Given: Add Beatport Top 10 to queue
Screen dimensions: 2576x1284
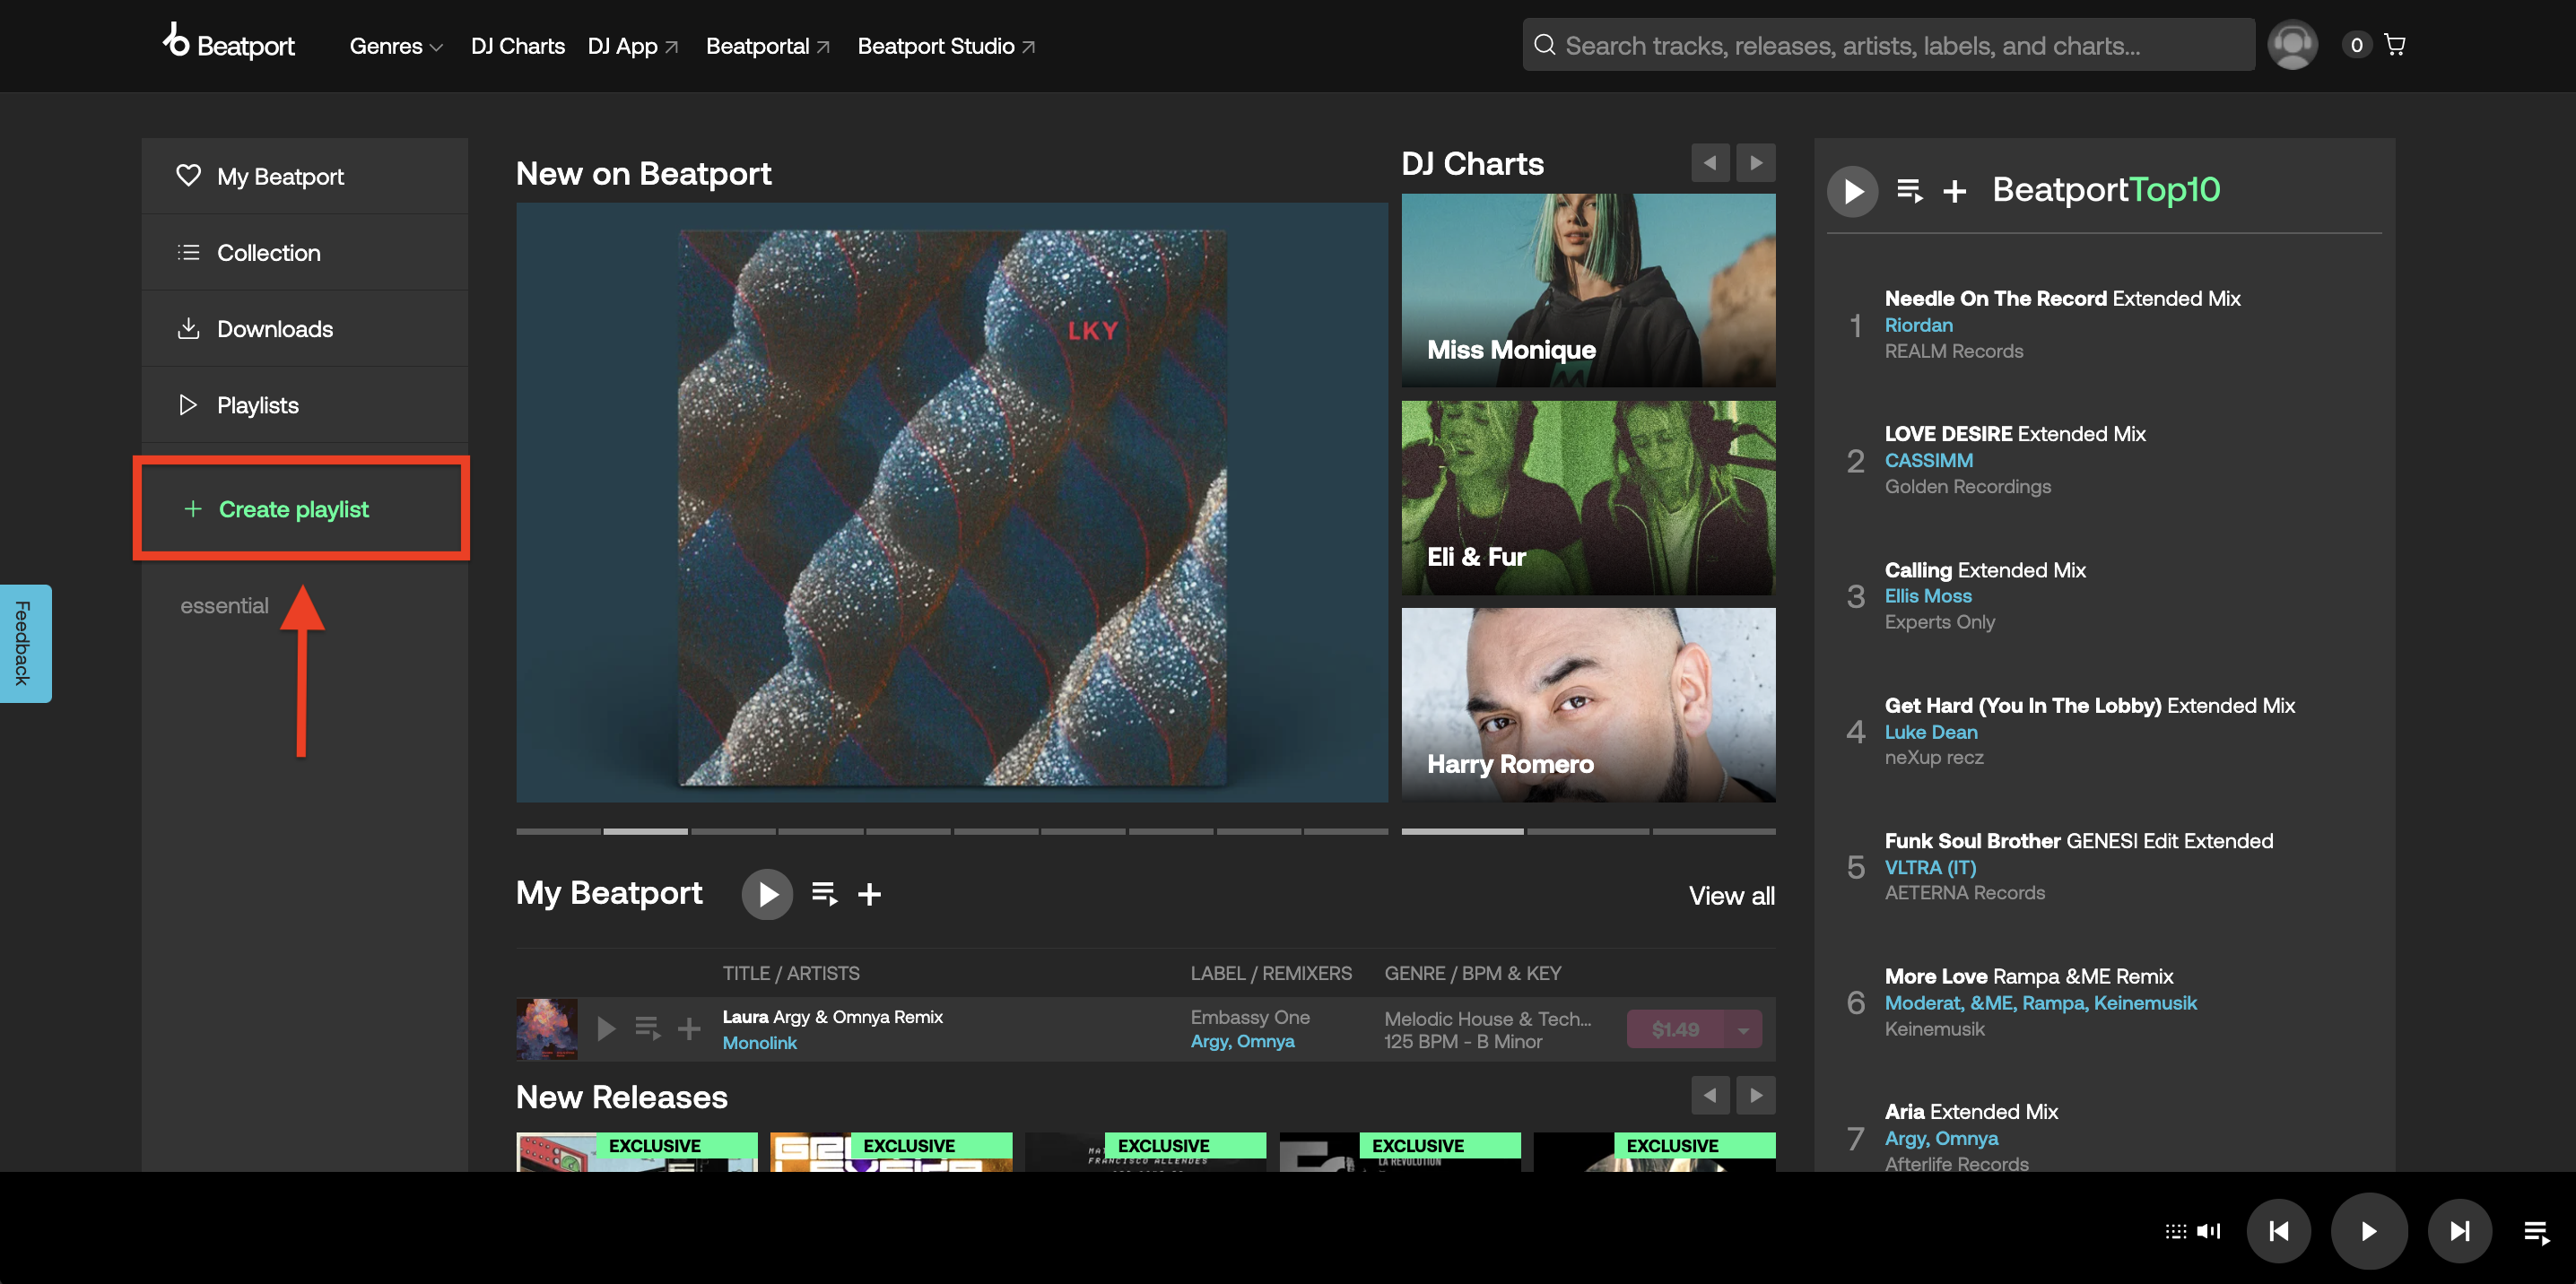Looking at the screenshot, I should tap(1910, 190).
